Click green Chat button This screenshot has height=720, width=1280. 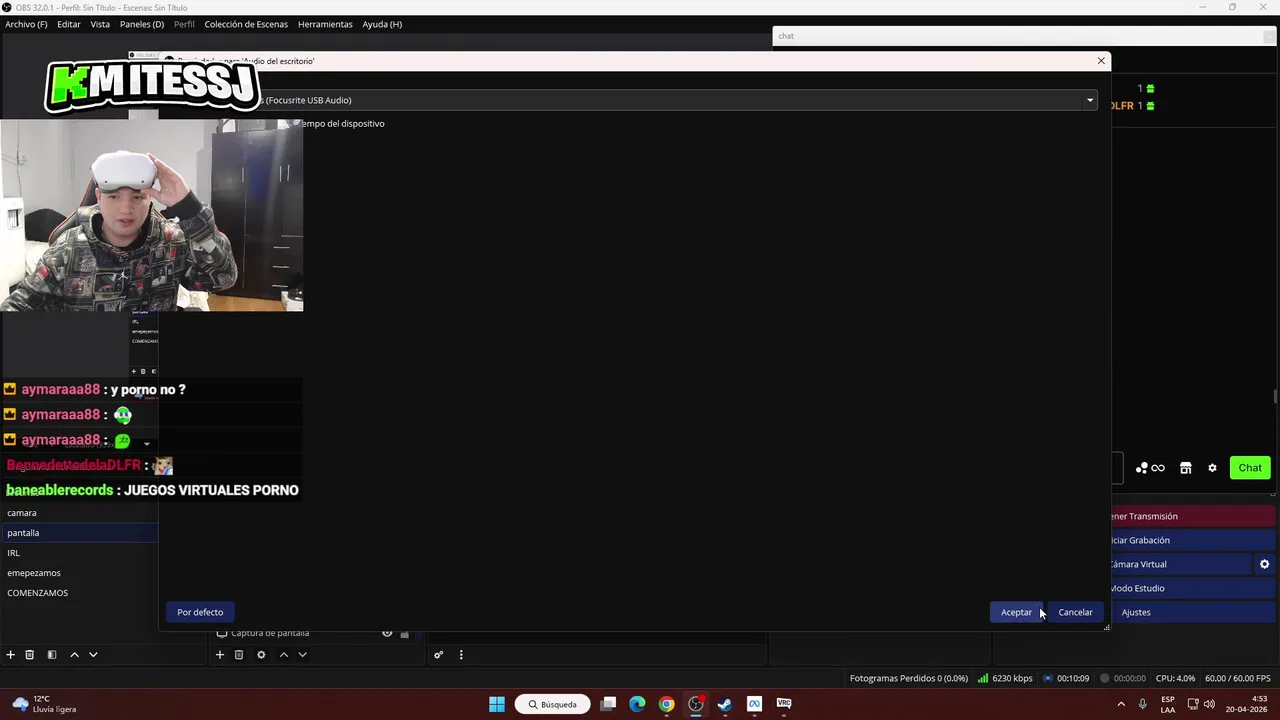tap(1250, 468)
